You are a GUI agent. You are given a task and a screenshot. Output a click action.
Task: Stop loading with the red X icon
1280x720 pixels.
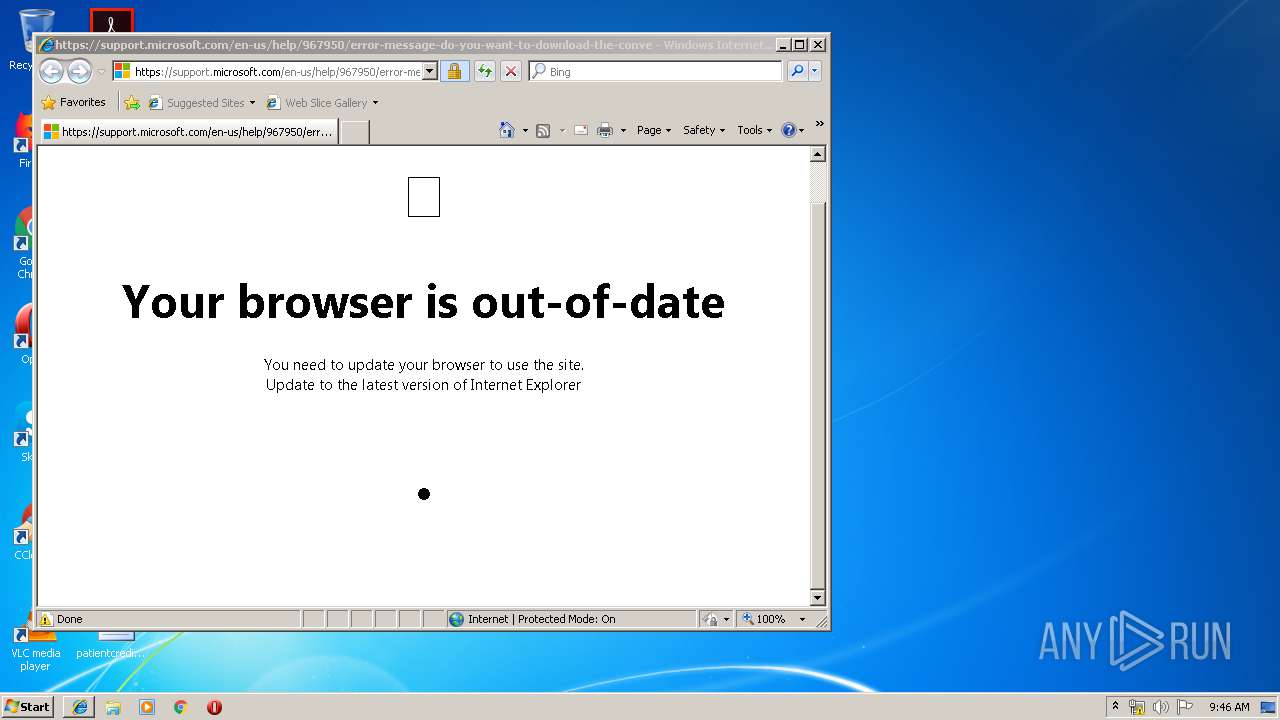tap(511, 71)
